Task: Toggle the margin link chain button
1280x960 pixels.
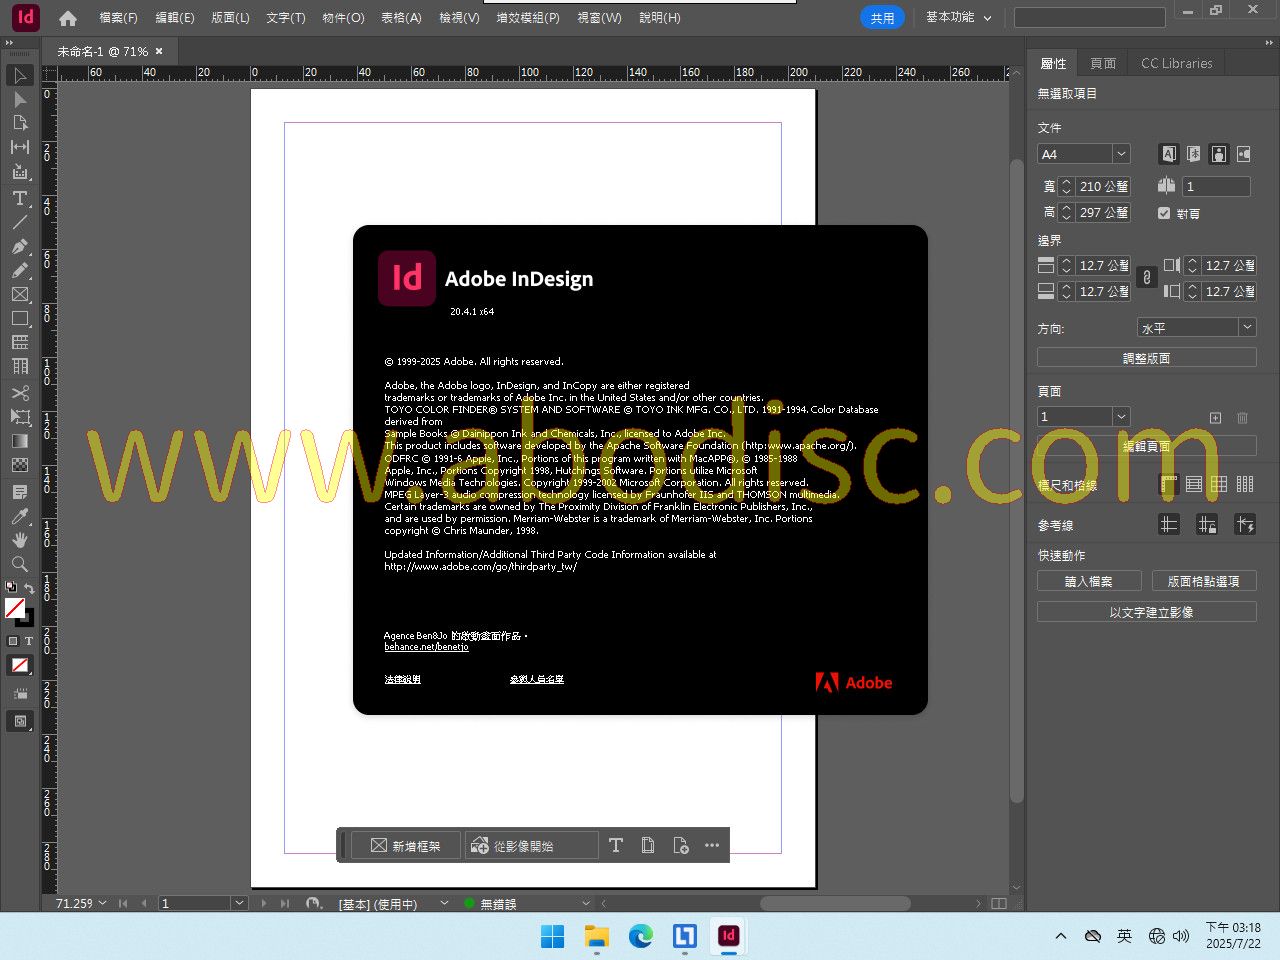Action: 1147,278
